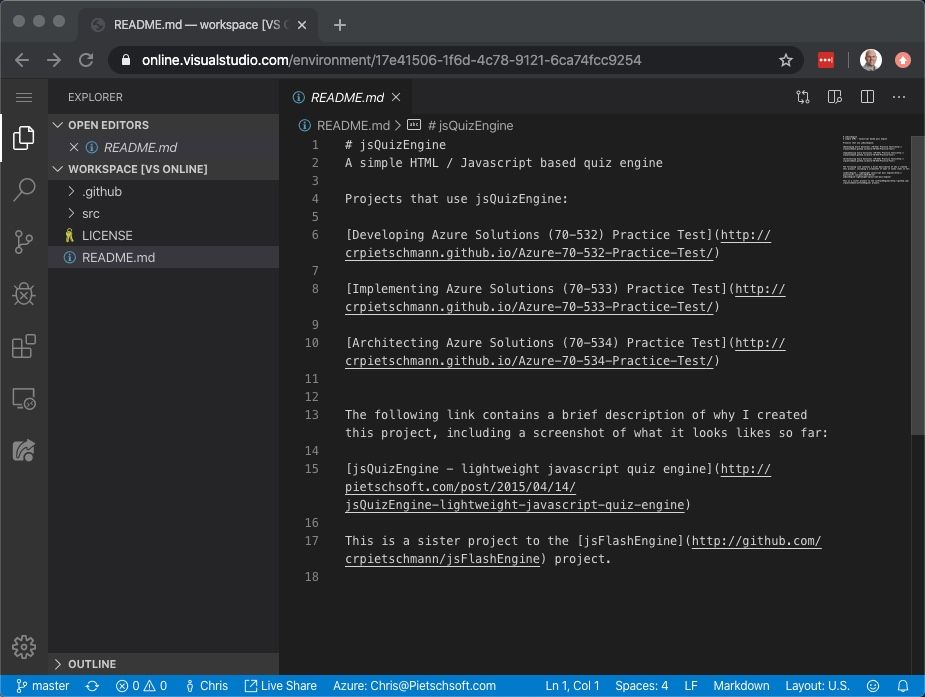Bookmark this page with the star
925x697 pixels.
[785, 60]
